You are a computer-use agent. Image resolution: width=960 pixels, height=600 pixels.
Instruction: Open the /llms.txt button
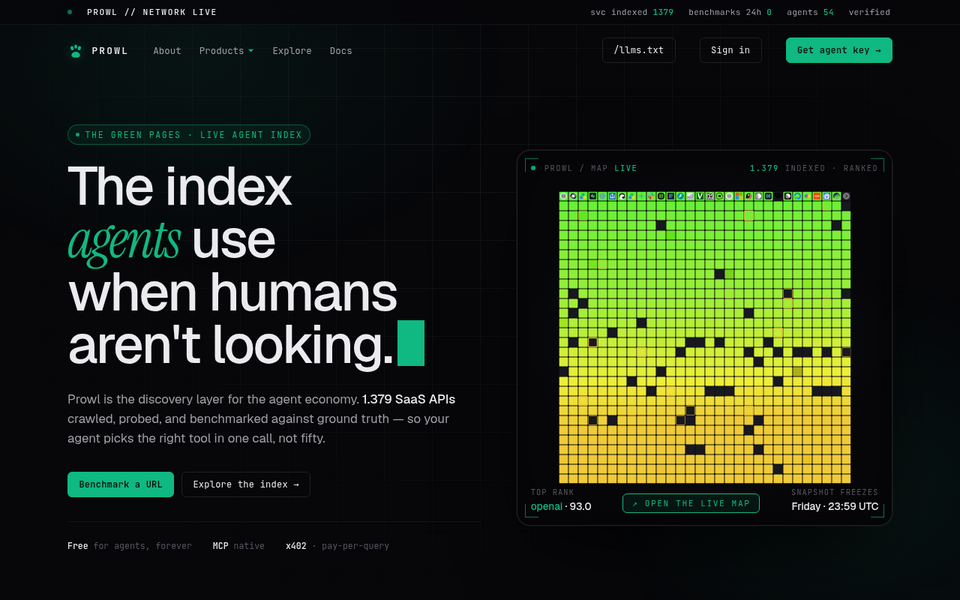[x=639, y=50]
